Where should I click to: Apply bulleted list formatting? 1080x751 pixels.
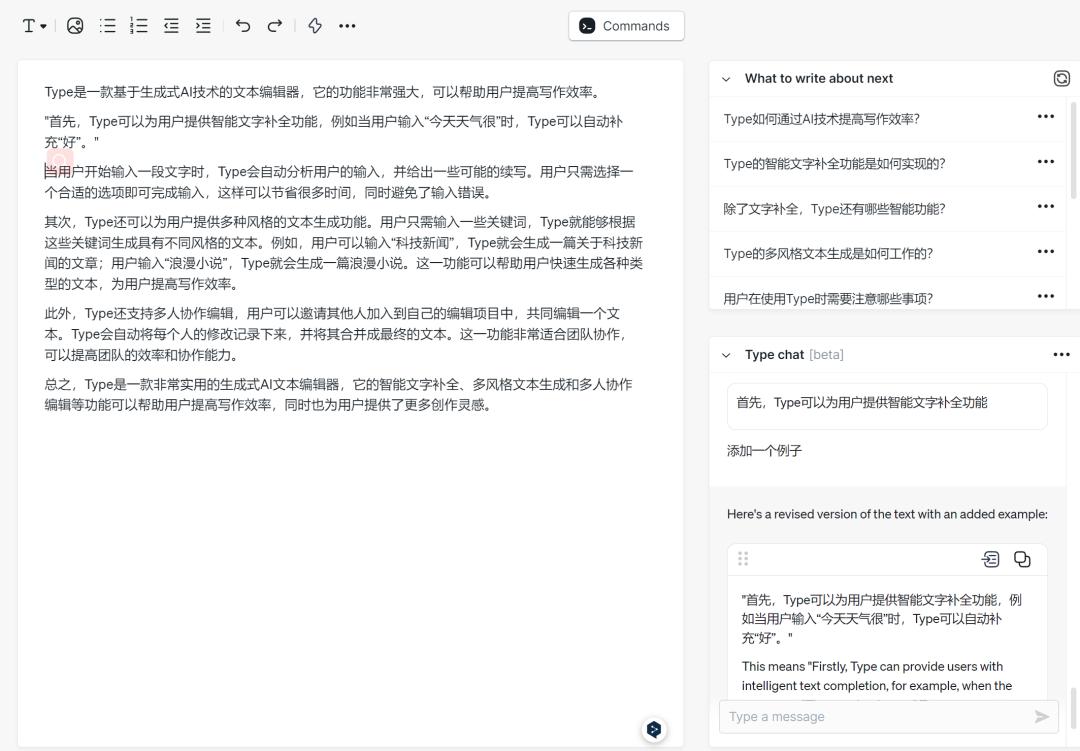(107, 26)
